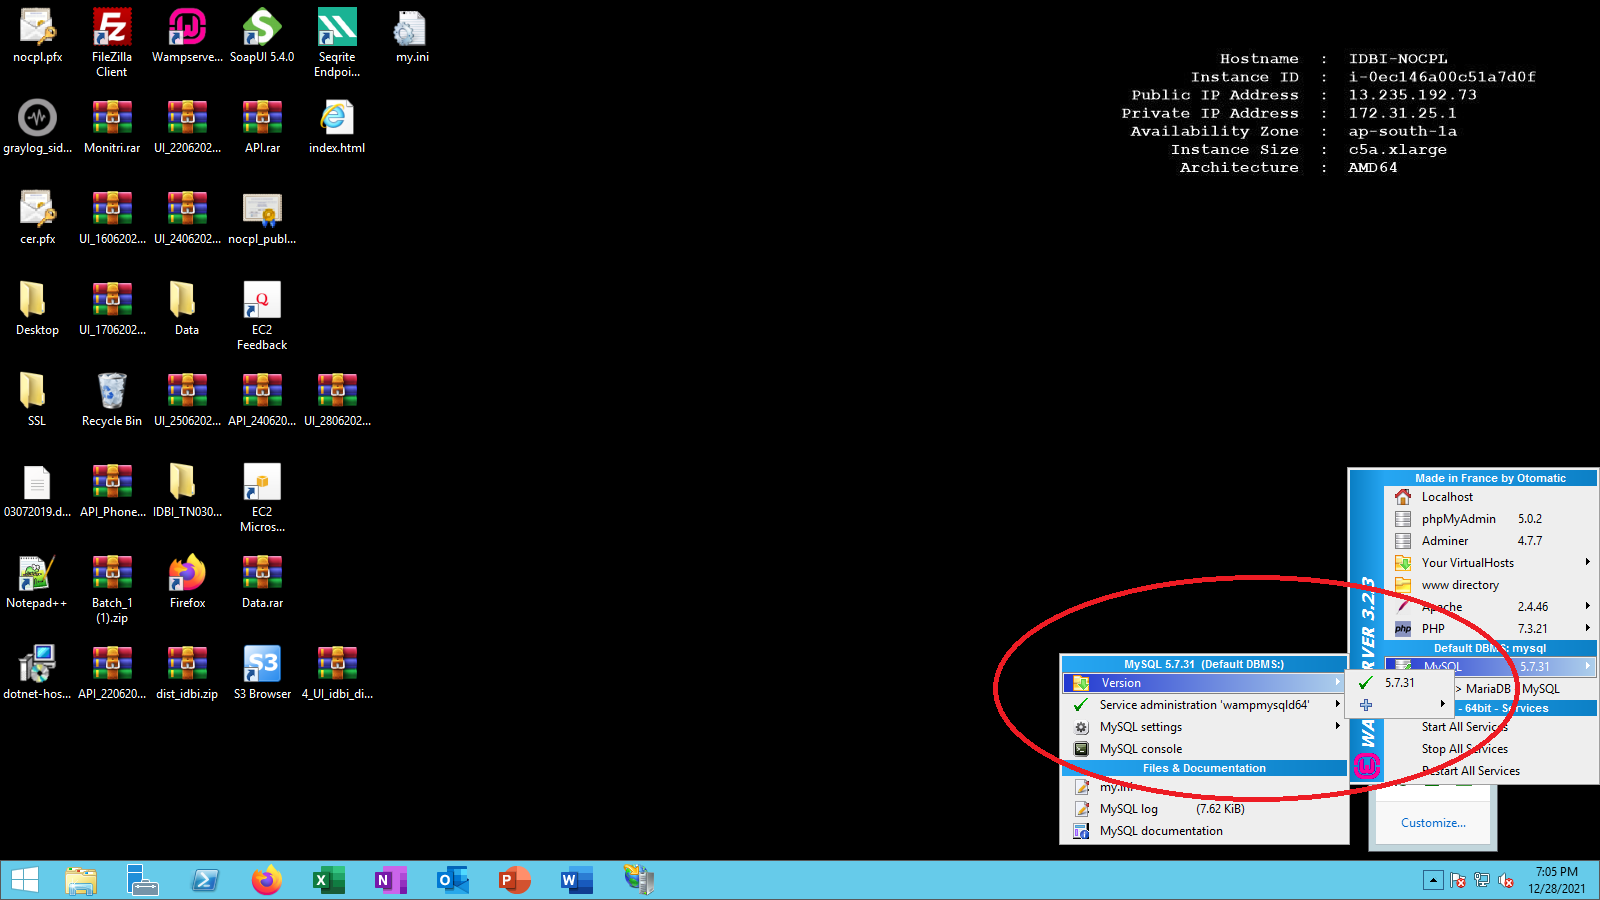The image size is (1600, 900).
Task: Click the network tray icon
Action: (1482, 880)
